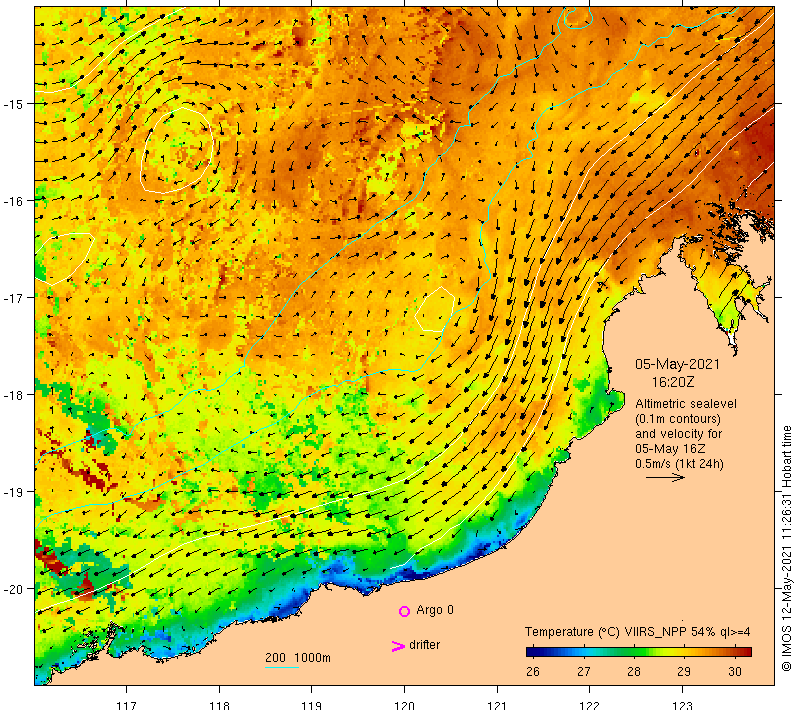800x710 pixels.
Task: Click the Altimetric sealevel text
Action: (x=686, y=404)
